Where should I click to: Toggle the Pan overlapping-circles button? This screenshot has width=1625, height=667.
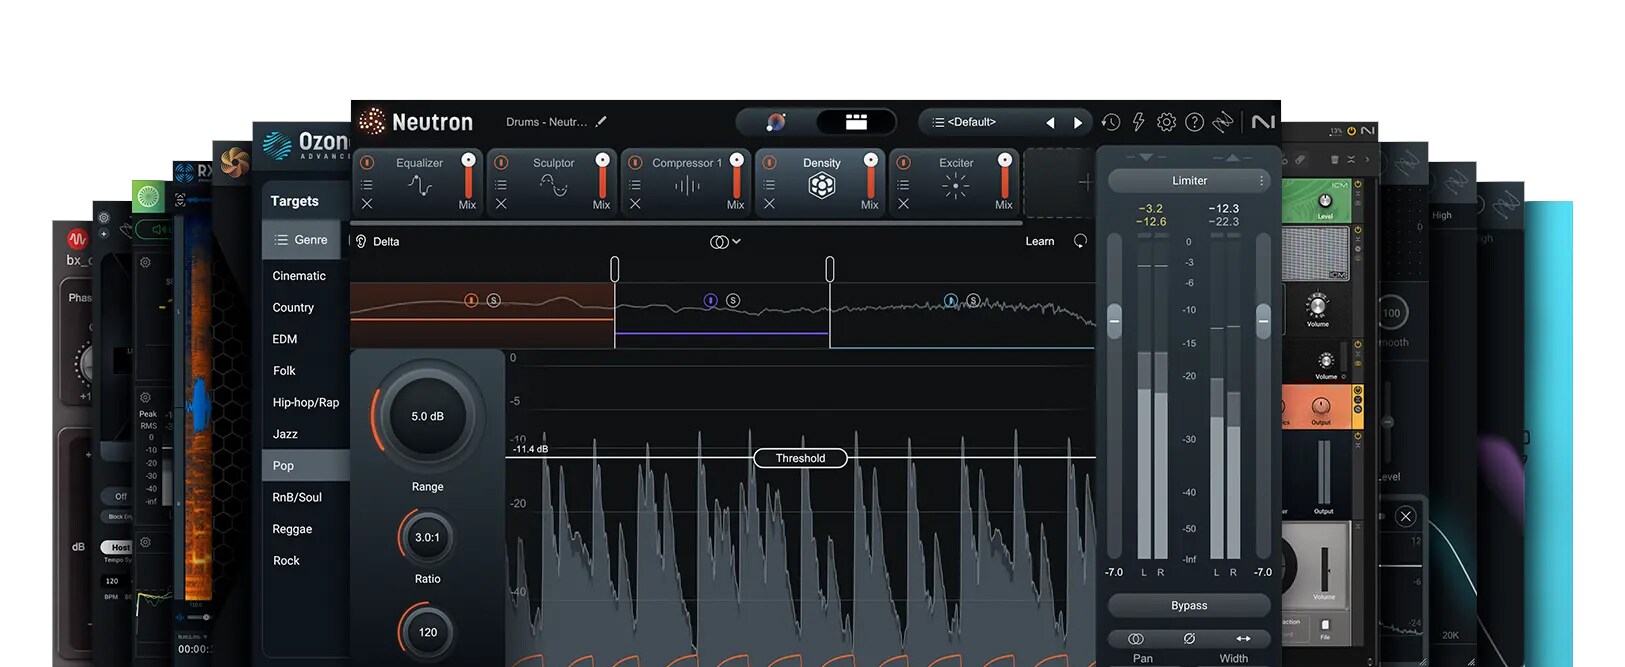tap(1136, 639)
